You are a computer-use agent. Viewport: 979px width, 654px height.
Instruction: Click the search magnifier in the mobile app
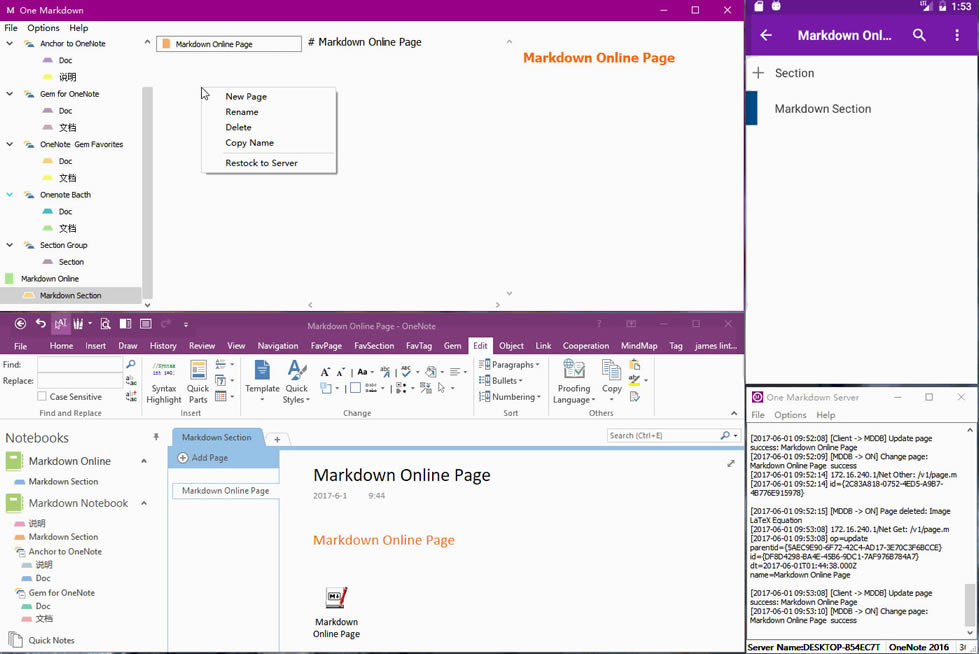[x=920, y=35]
